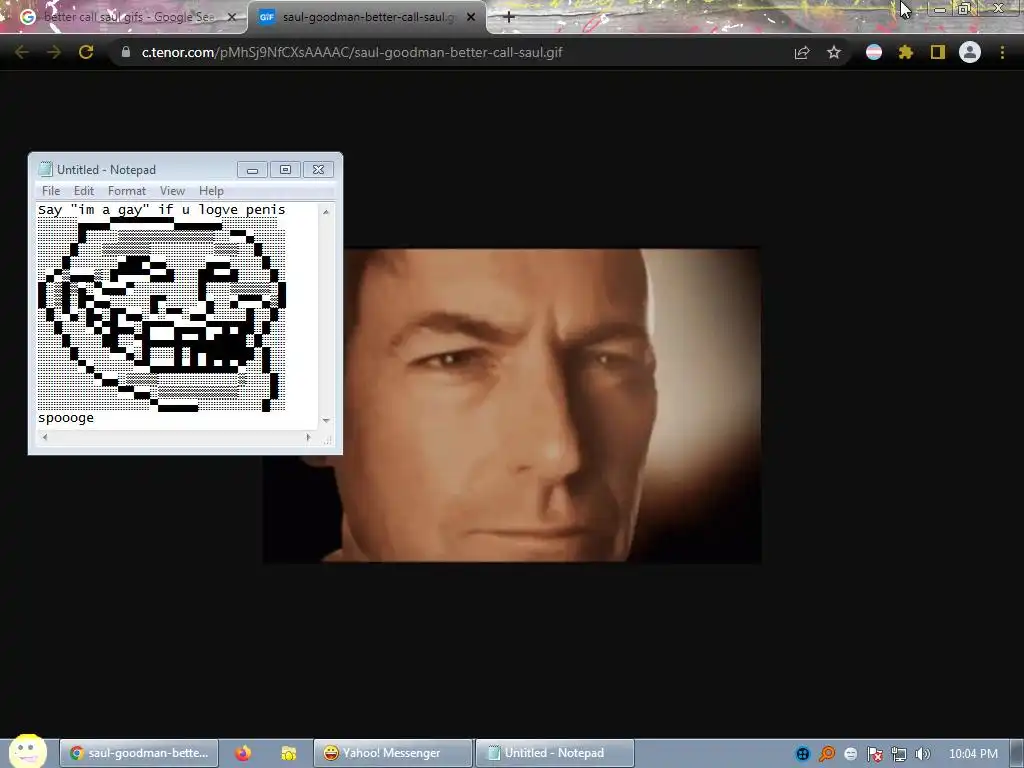The width and height of the screenshot is (1024, 768).
Task: Launch Firefox from the taskbar
Action: click(243, 753)
